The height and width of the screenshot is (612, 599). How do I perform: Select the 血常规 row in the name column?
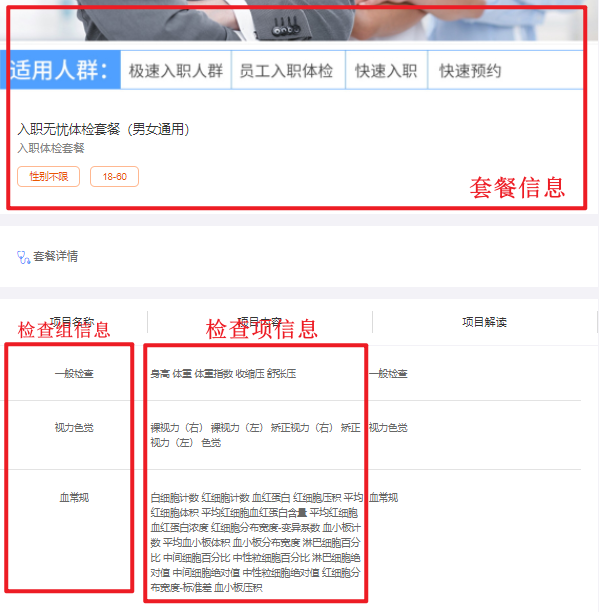click(74, 497)
